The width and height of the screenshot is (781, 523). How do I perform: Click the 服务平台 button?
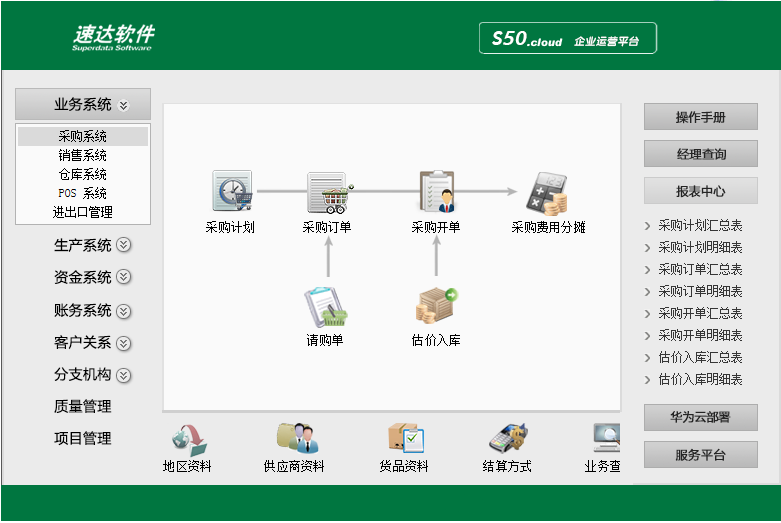(700, 455)
